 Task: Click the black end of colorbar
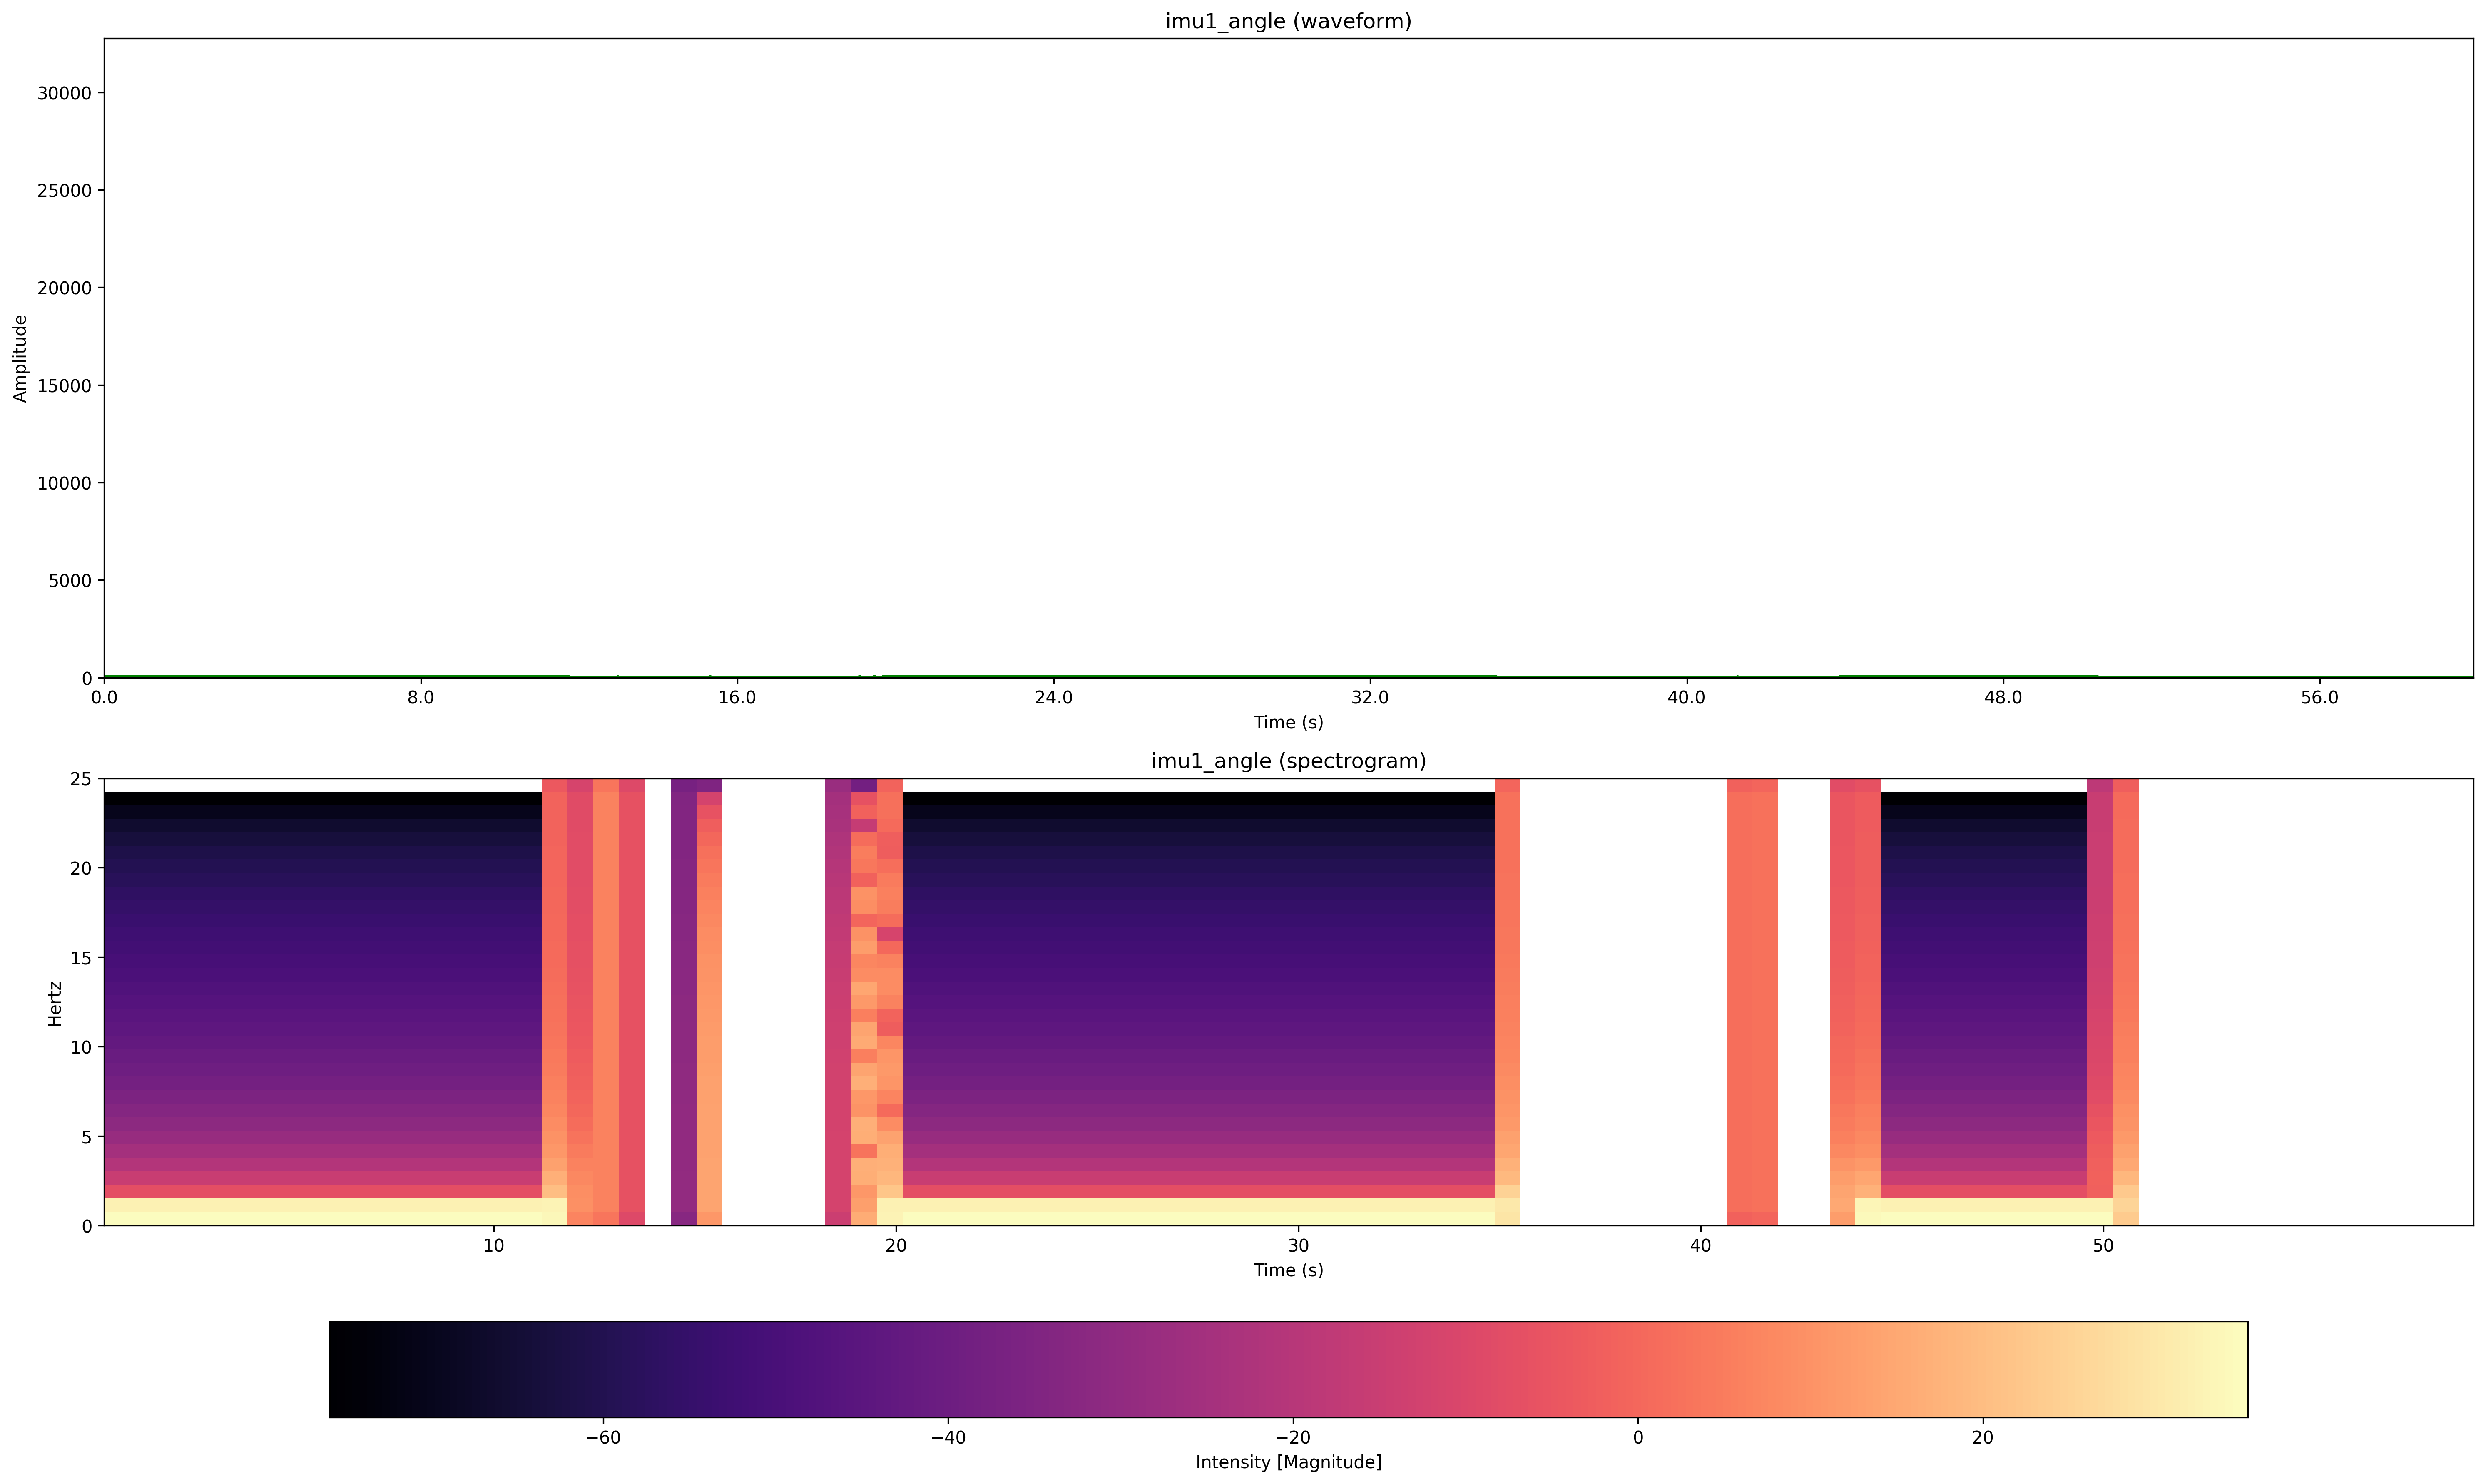345,1369
